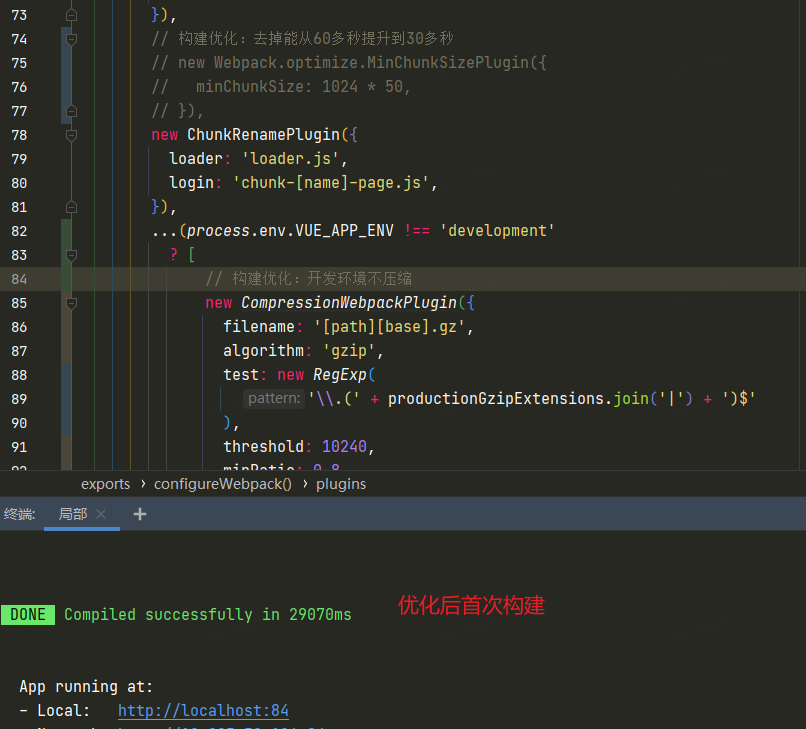Click the 'pattern:' inlay hint

tap(274, 398)
